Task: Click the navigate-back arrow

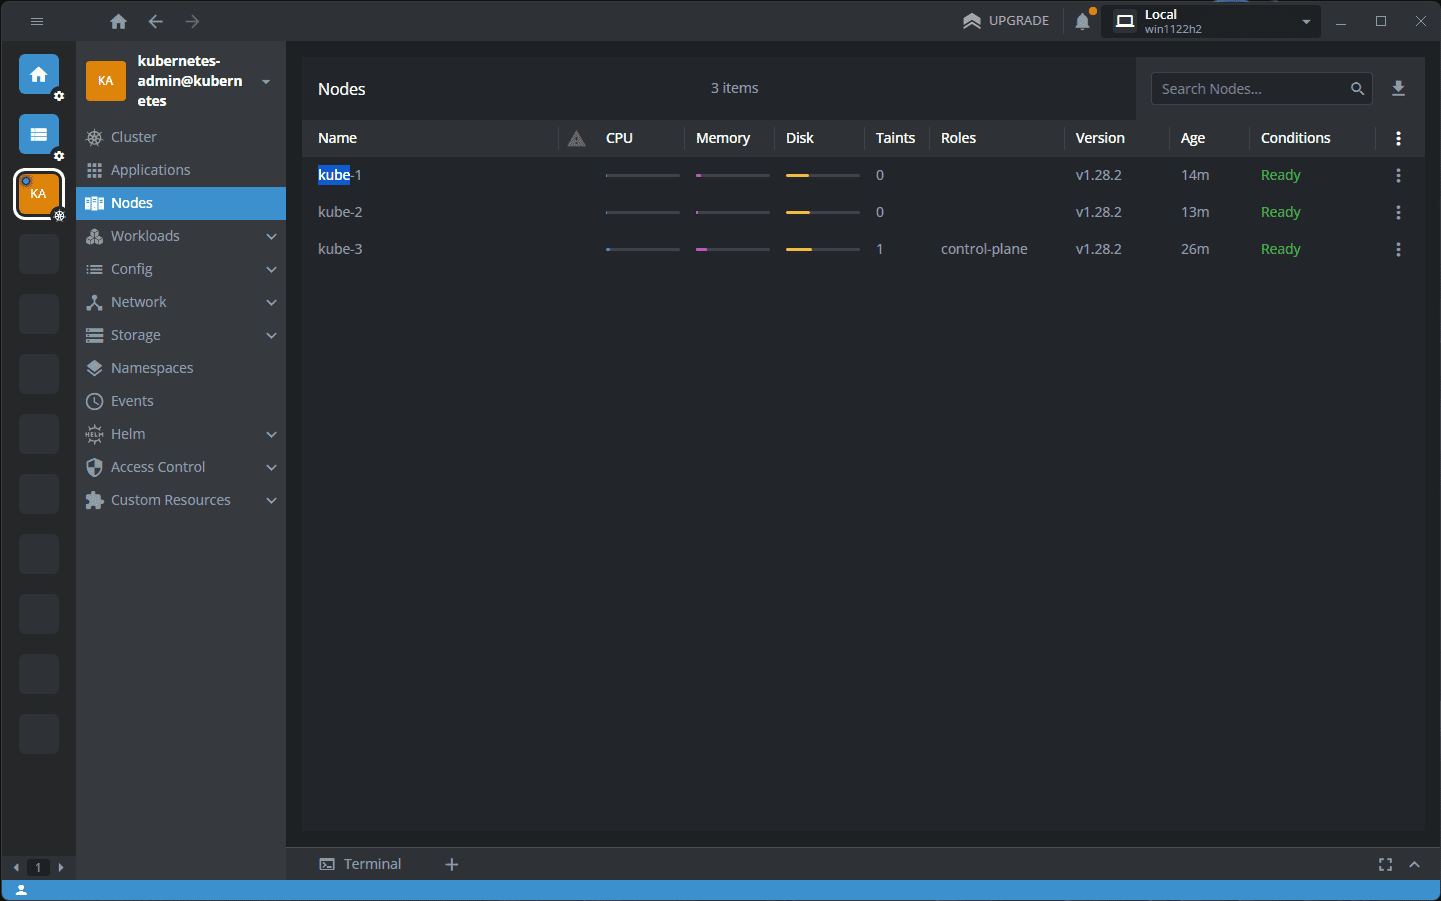Action: pyautogui.click(x=155, y=20)
